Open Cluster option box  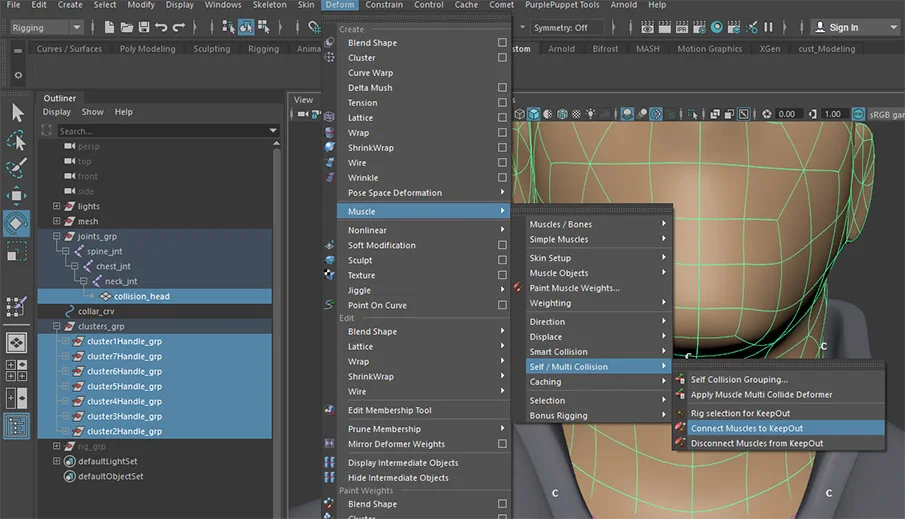[x=502, y=58]
